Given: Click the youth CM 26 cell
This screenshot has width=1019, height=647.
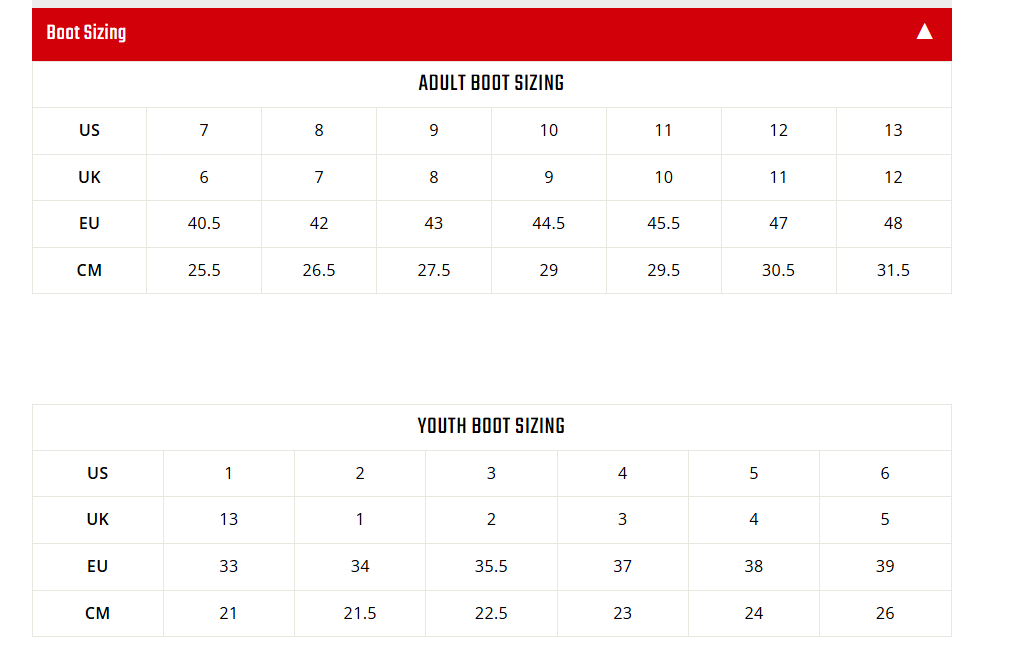Looking at the screenshot, I should pos(885,613).
